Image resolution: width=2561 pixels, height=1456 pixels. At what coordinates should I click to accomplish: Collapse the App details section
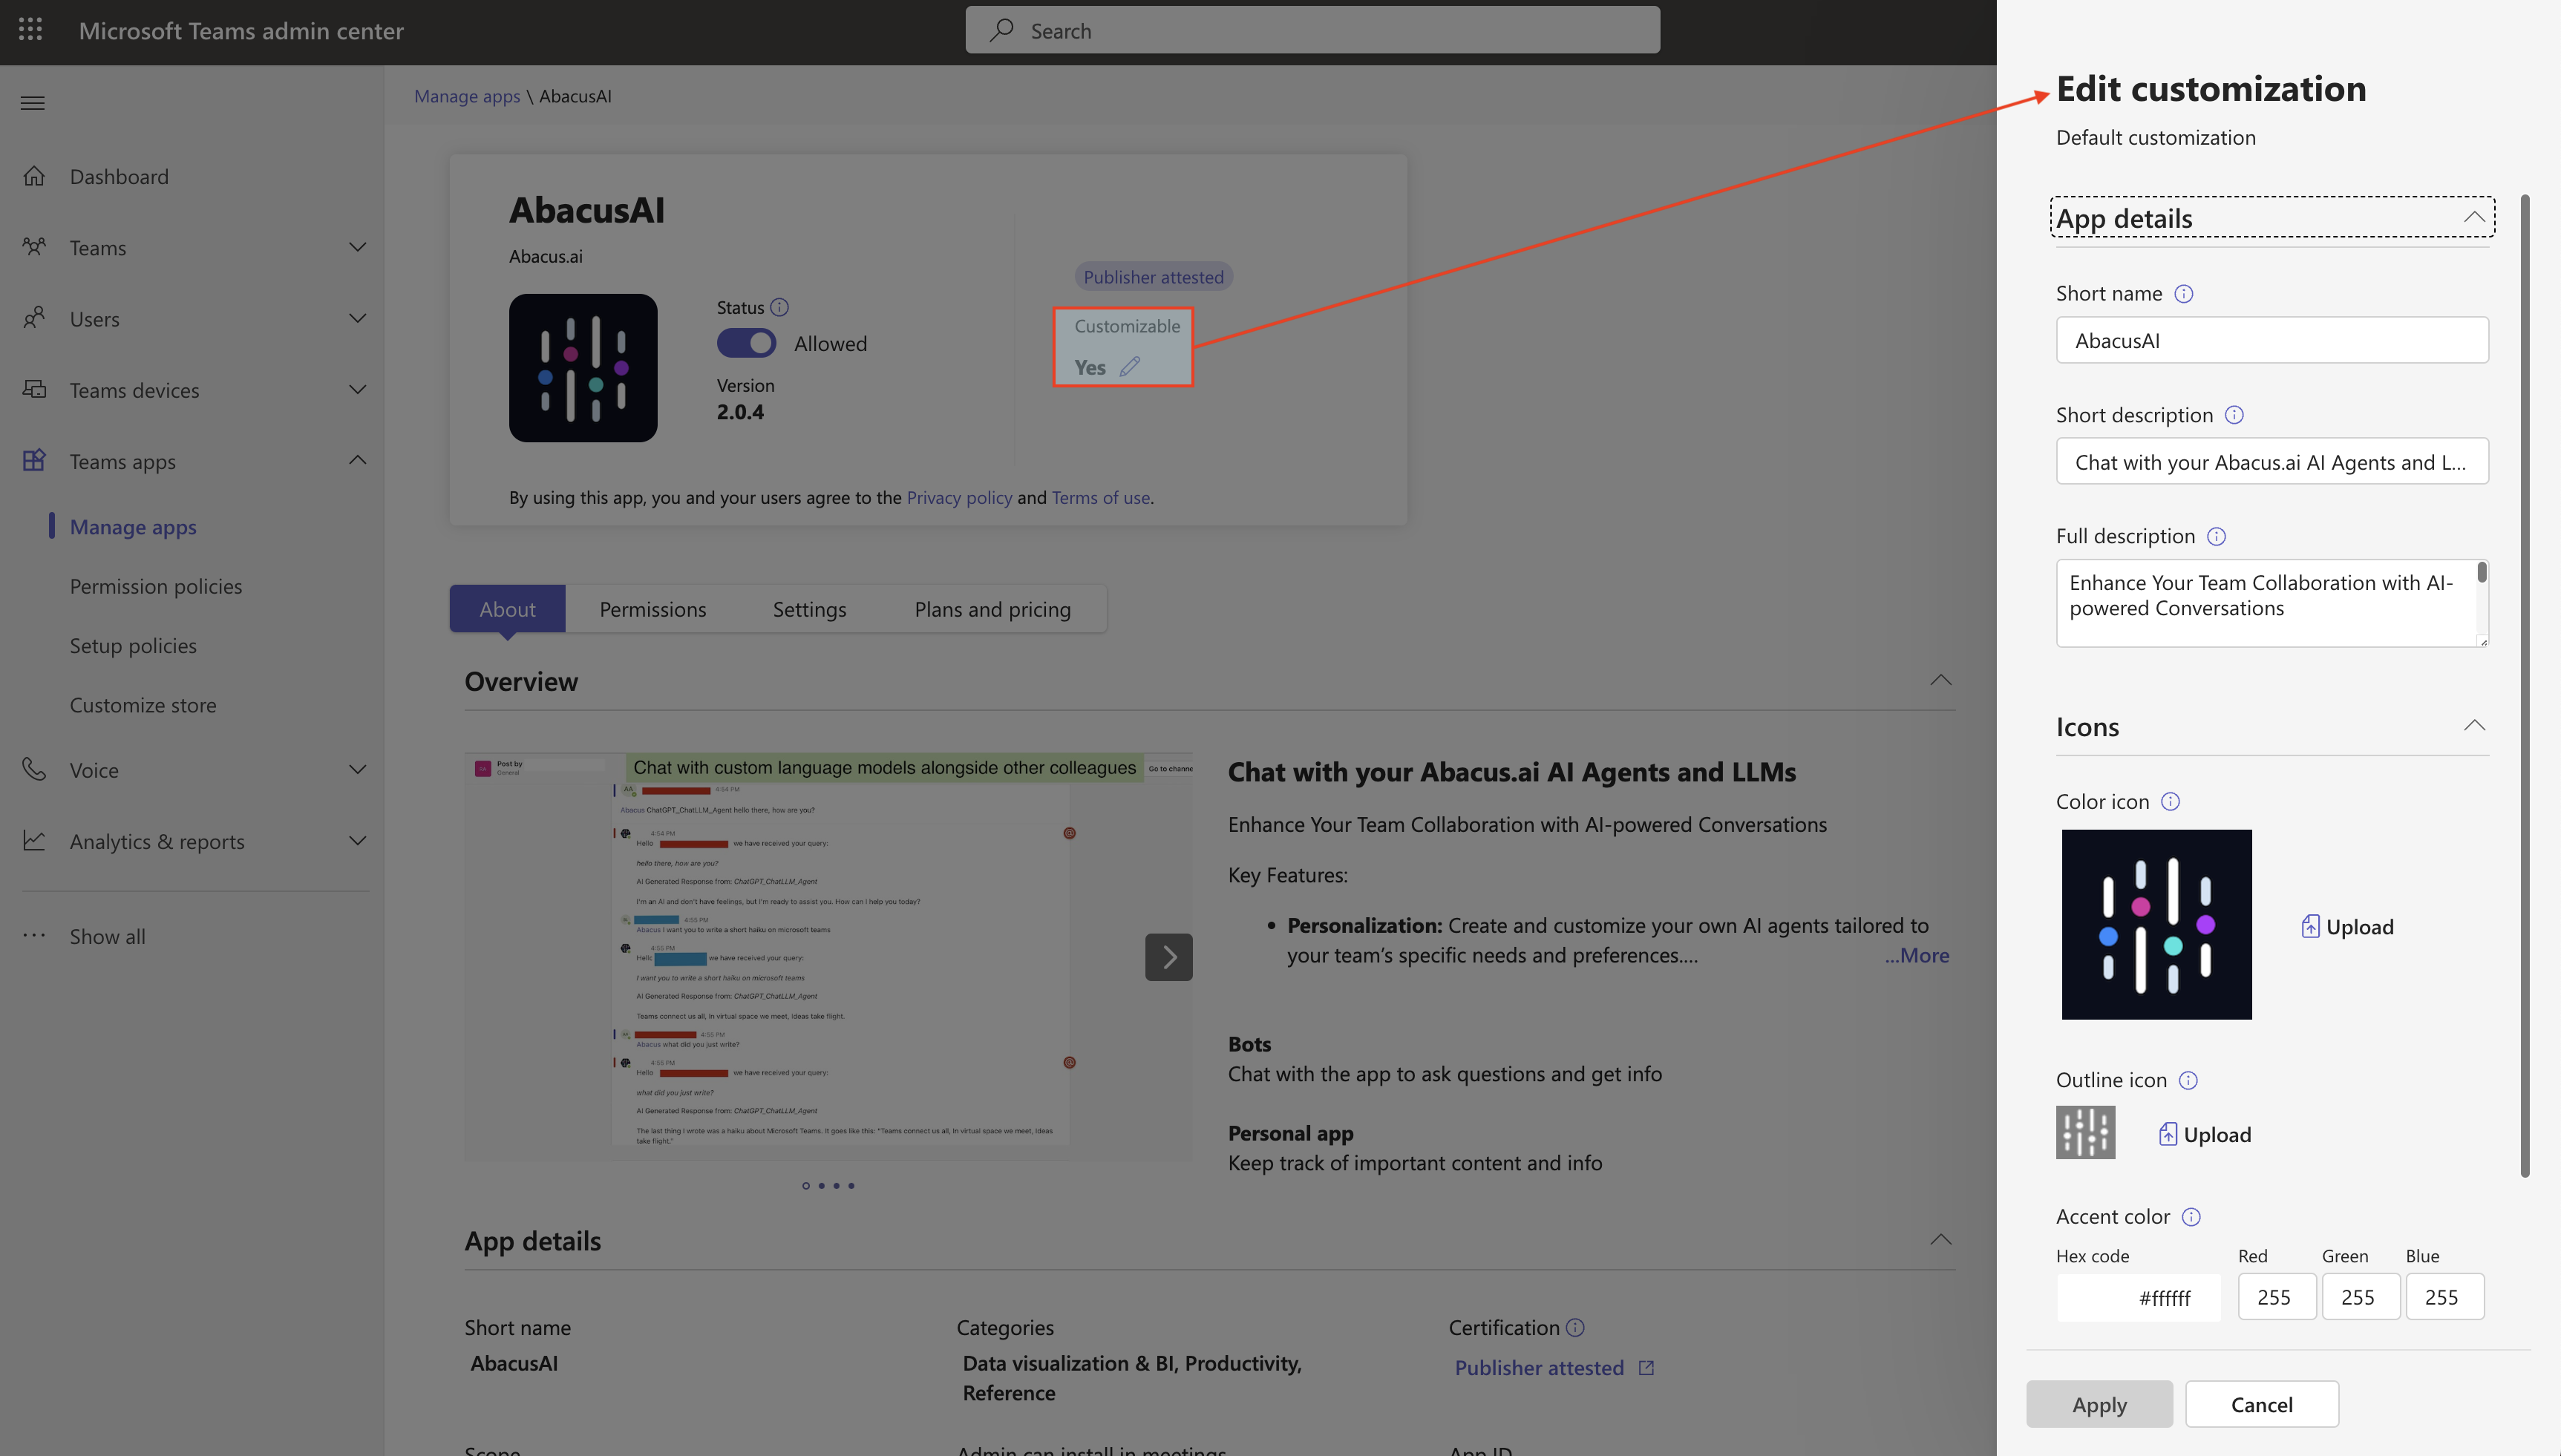[2474, 216]
